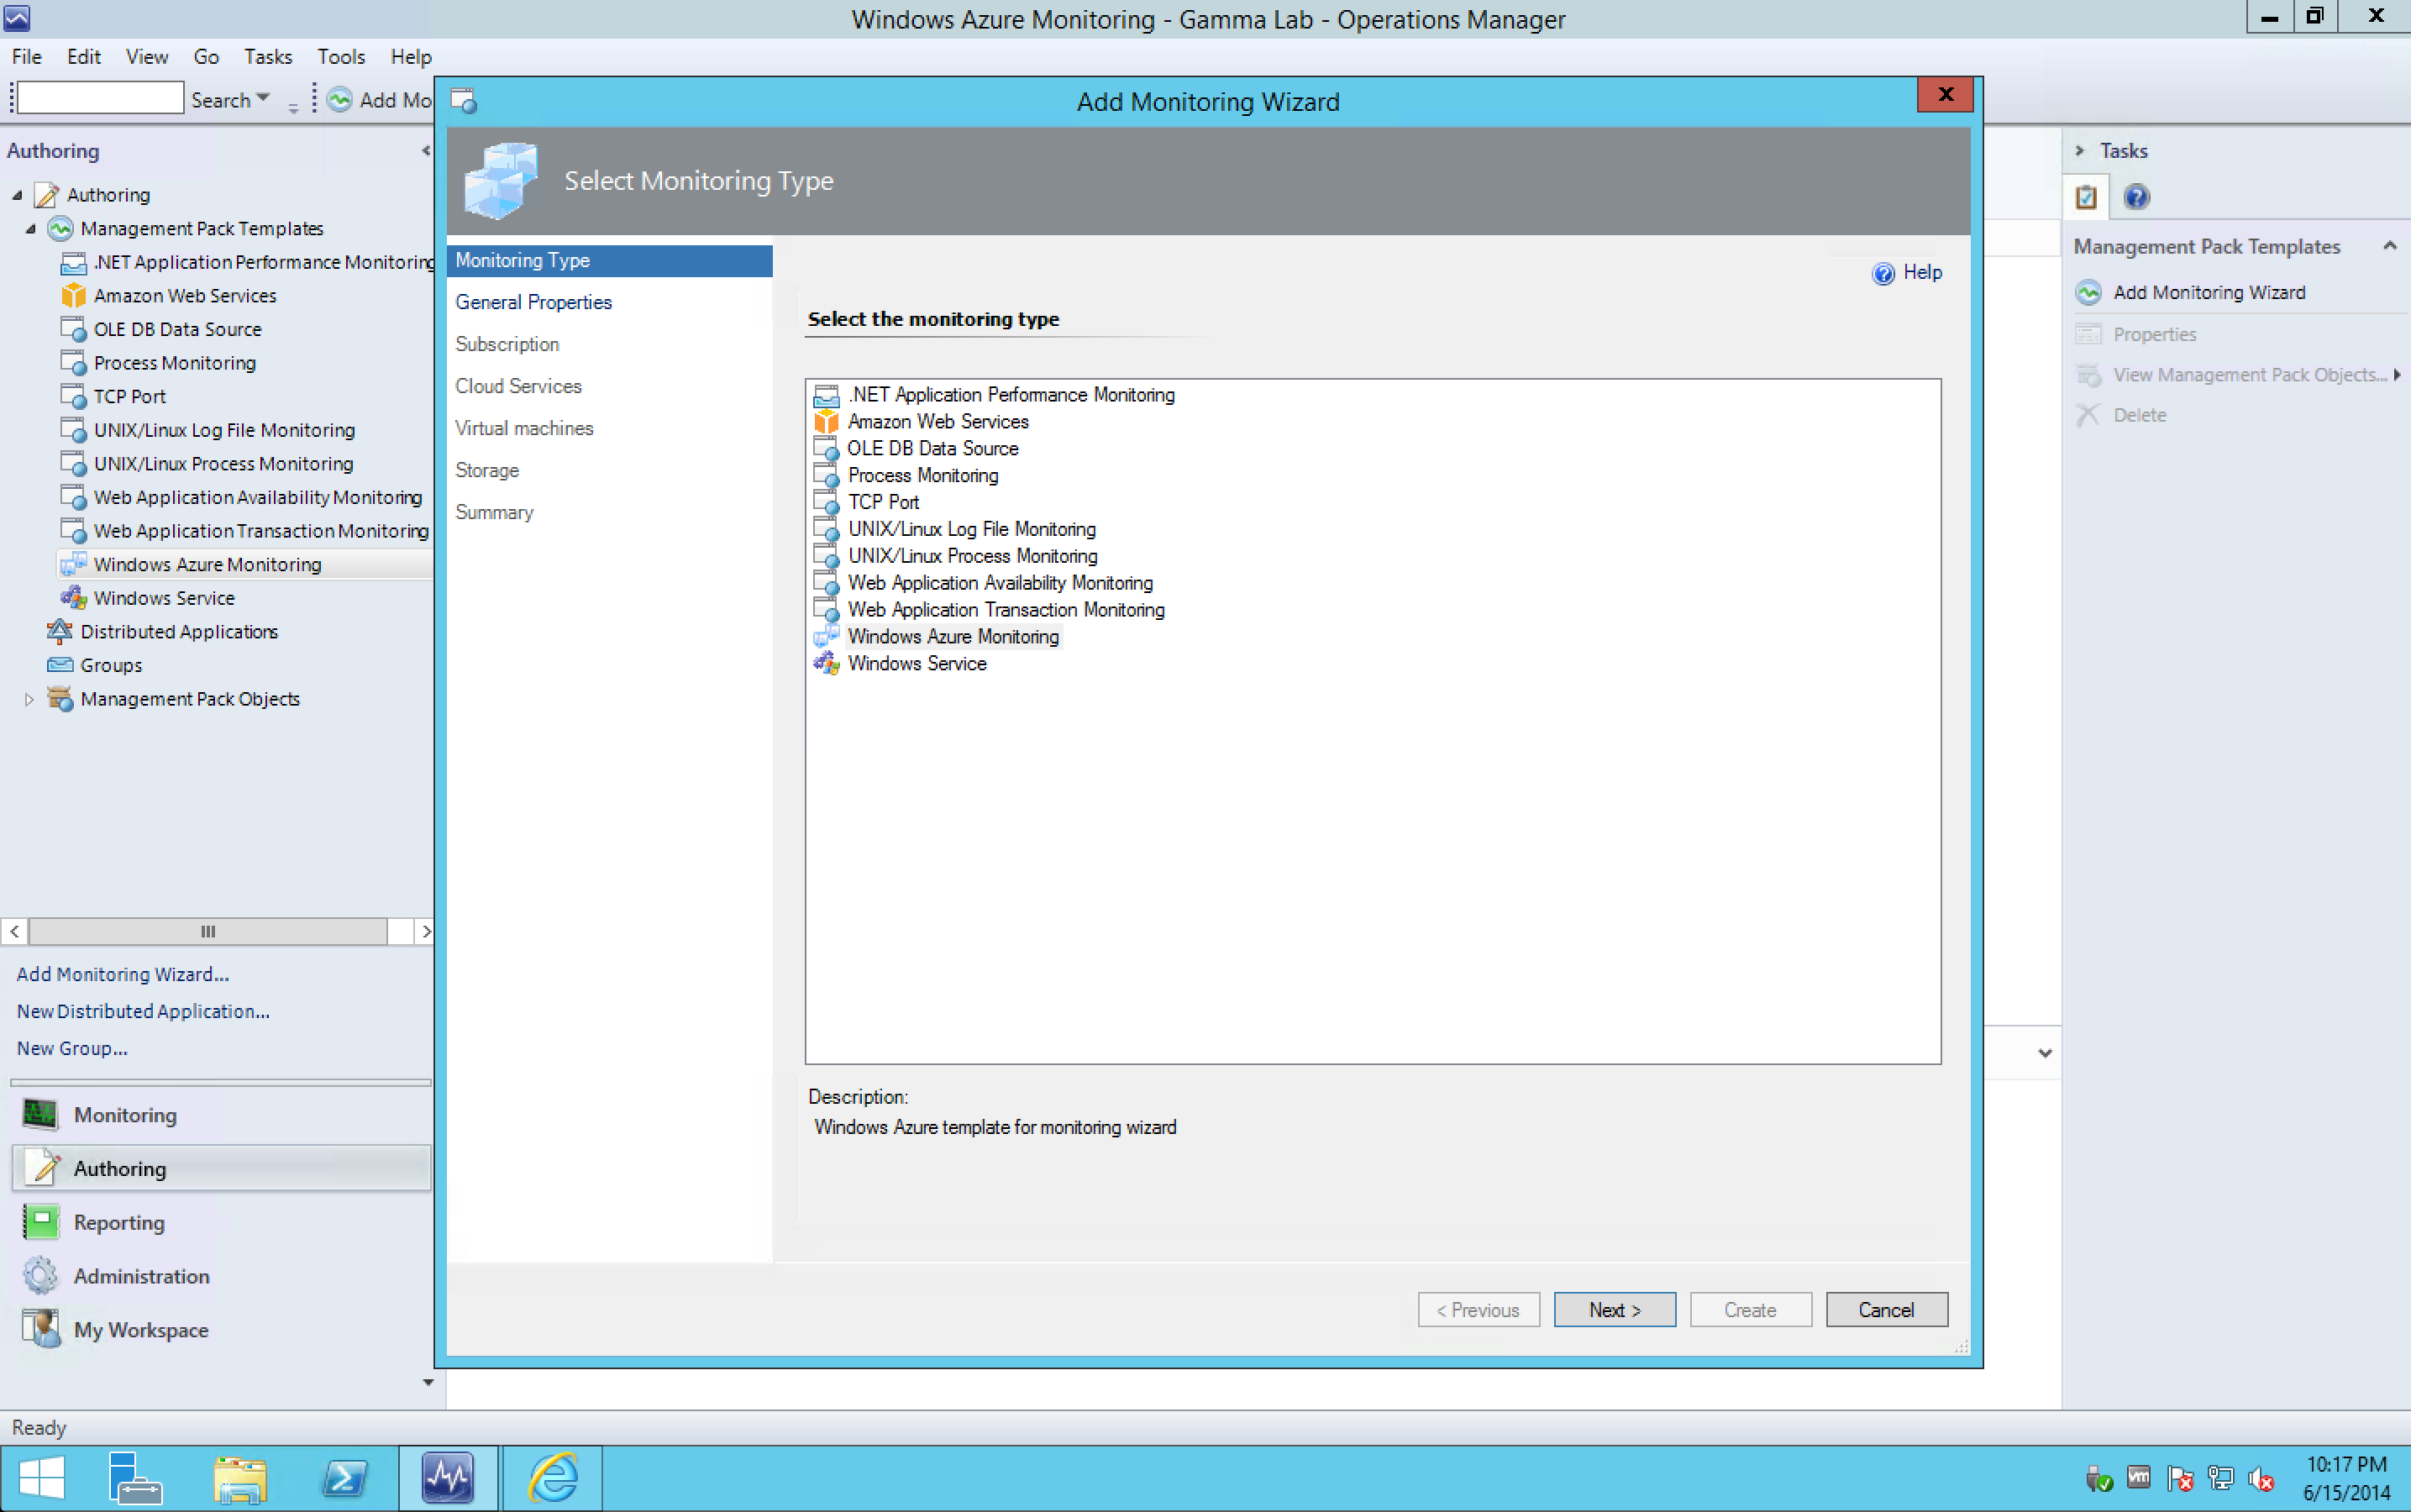Click the Amazon Web Services icon in wizard list

click(x=826, y=422)
